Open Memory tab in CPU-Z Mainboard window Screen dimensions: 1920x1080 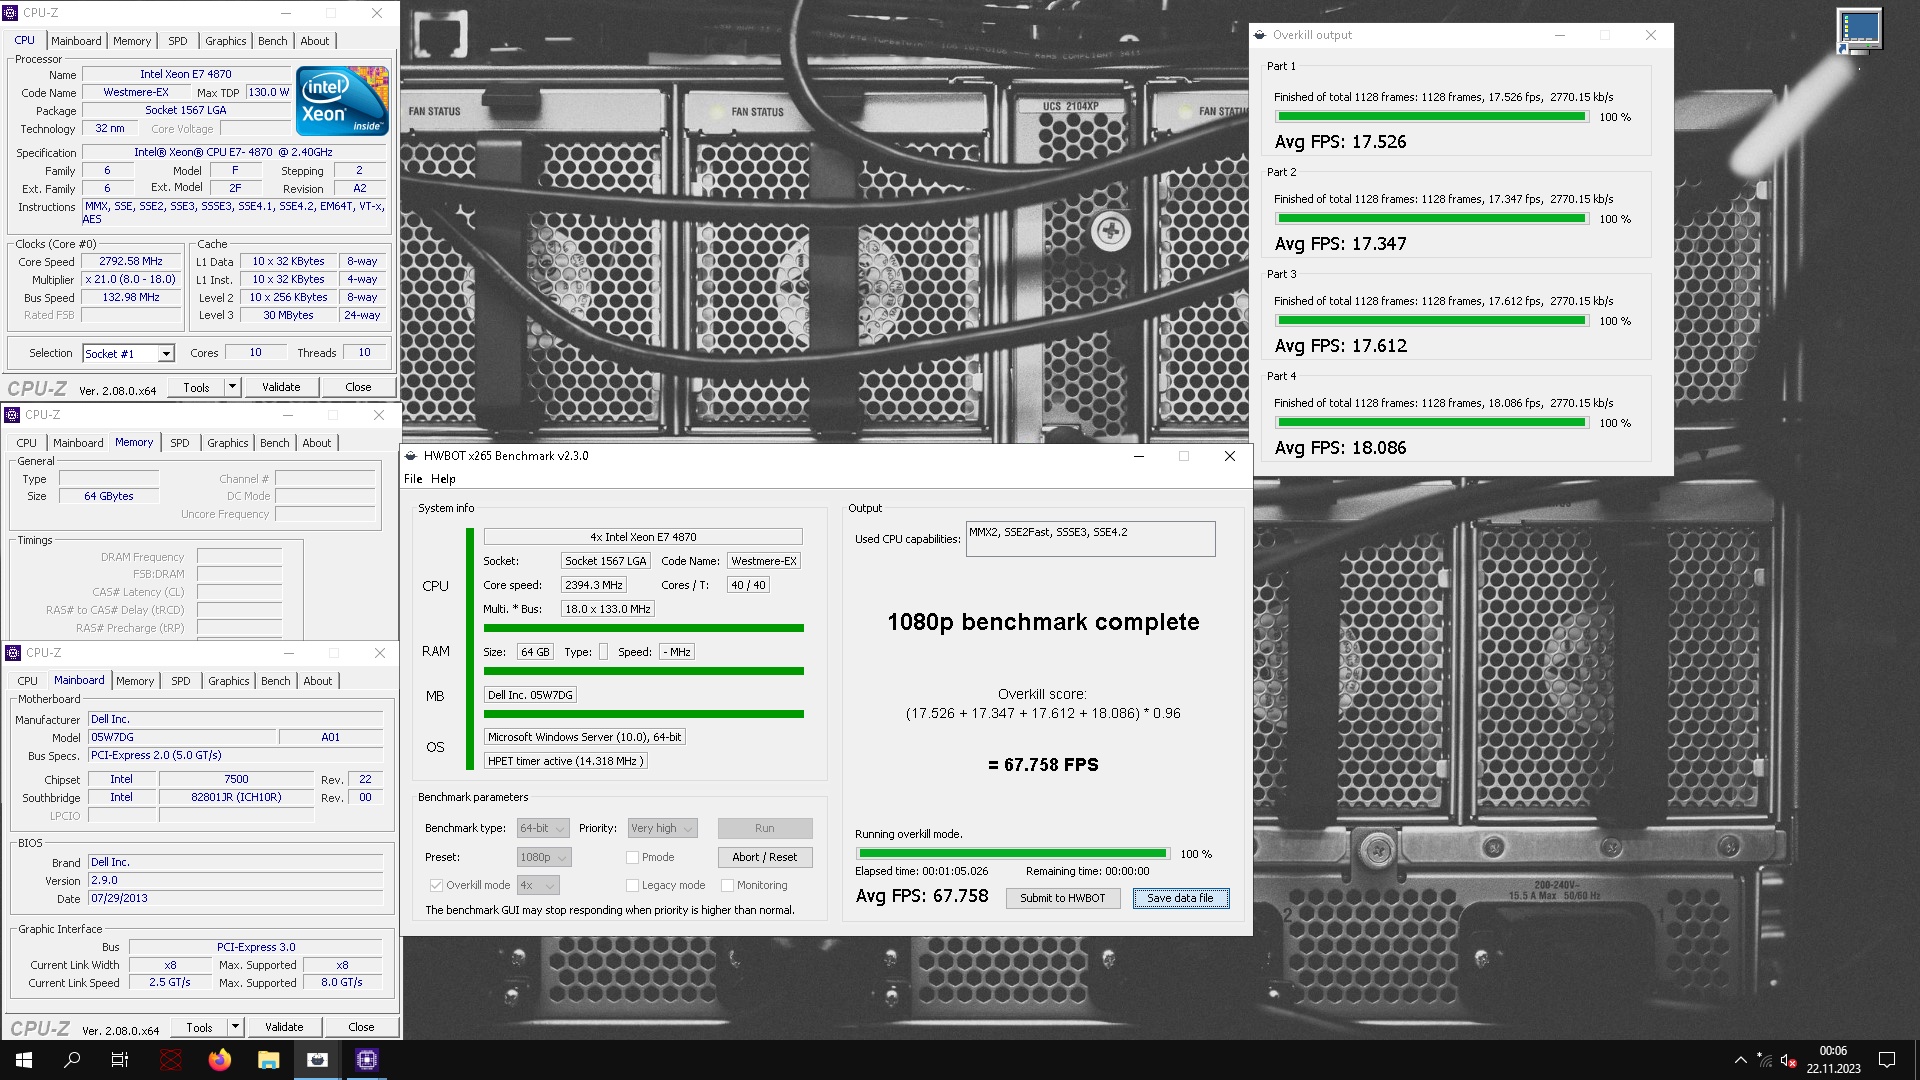pyautogui.click(x=135, y=681)
